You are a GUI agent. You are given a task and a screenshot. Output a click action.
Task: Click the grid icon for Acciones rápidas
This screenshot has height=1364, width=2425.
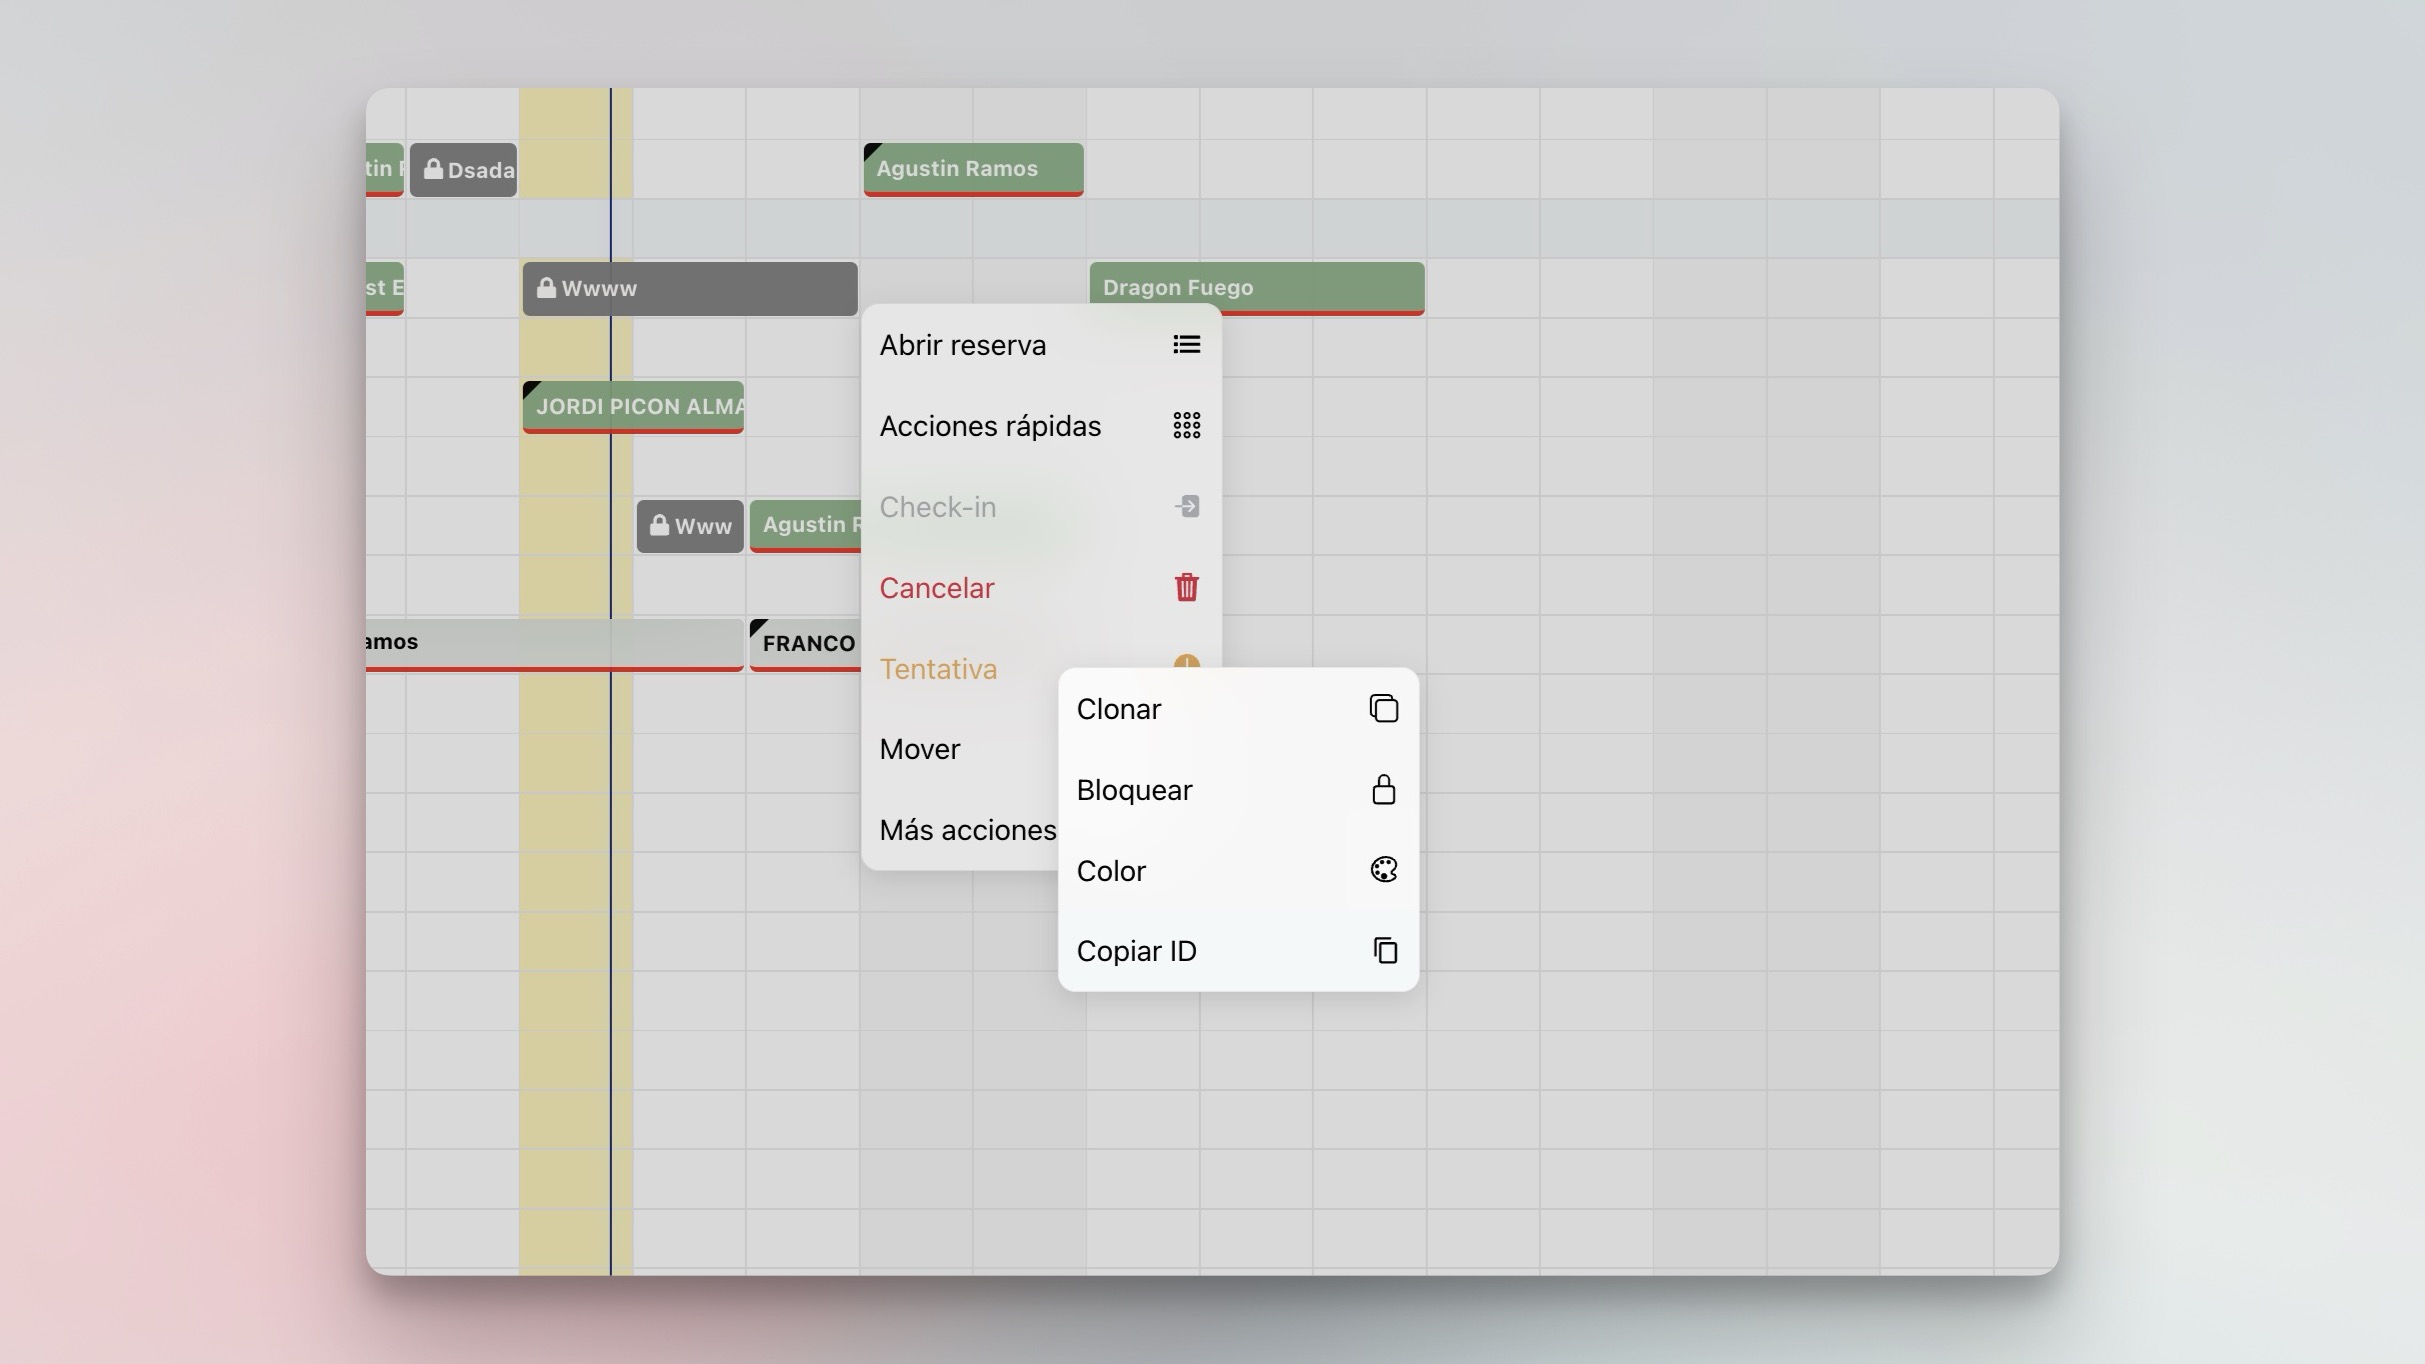tap(1186, 426)
